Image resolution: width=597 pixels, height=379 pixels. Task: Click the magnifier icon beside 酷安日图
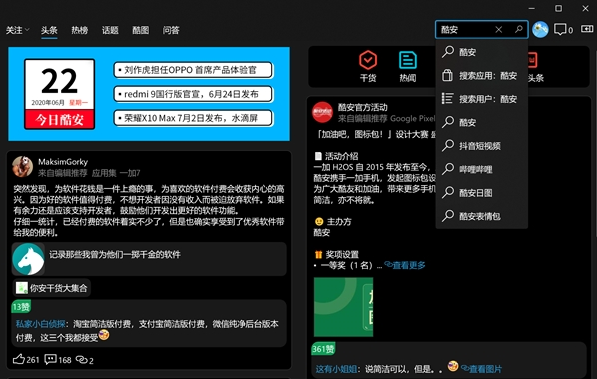pos(448,192)
